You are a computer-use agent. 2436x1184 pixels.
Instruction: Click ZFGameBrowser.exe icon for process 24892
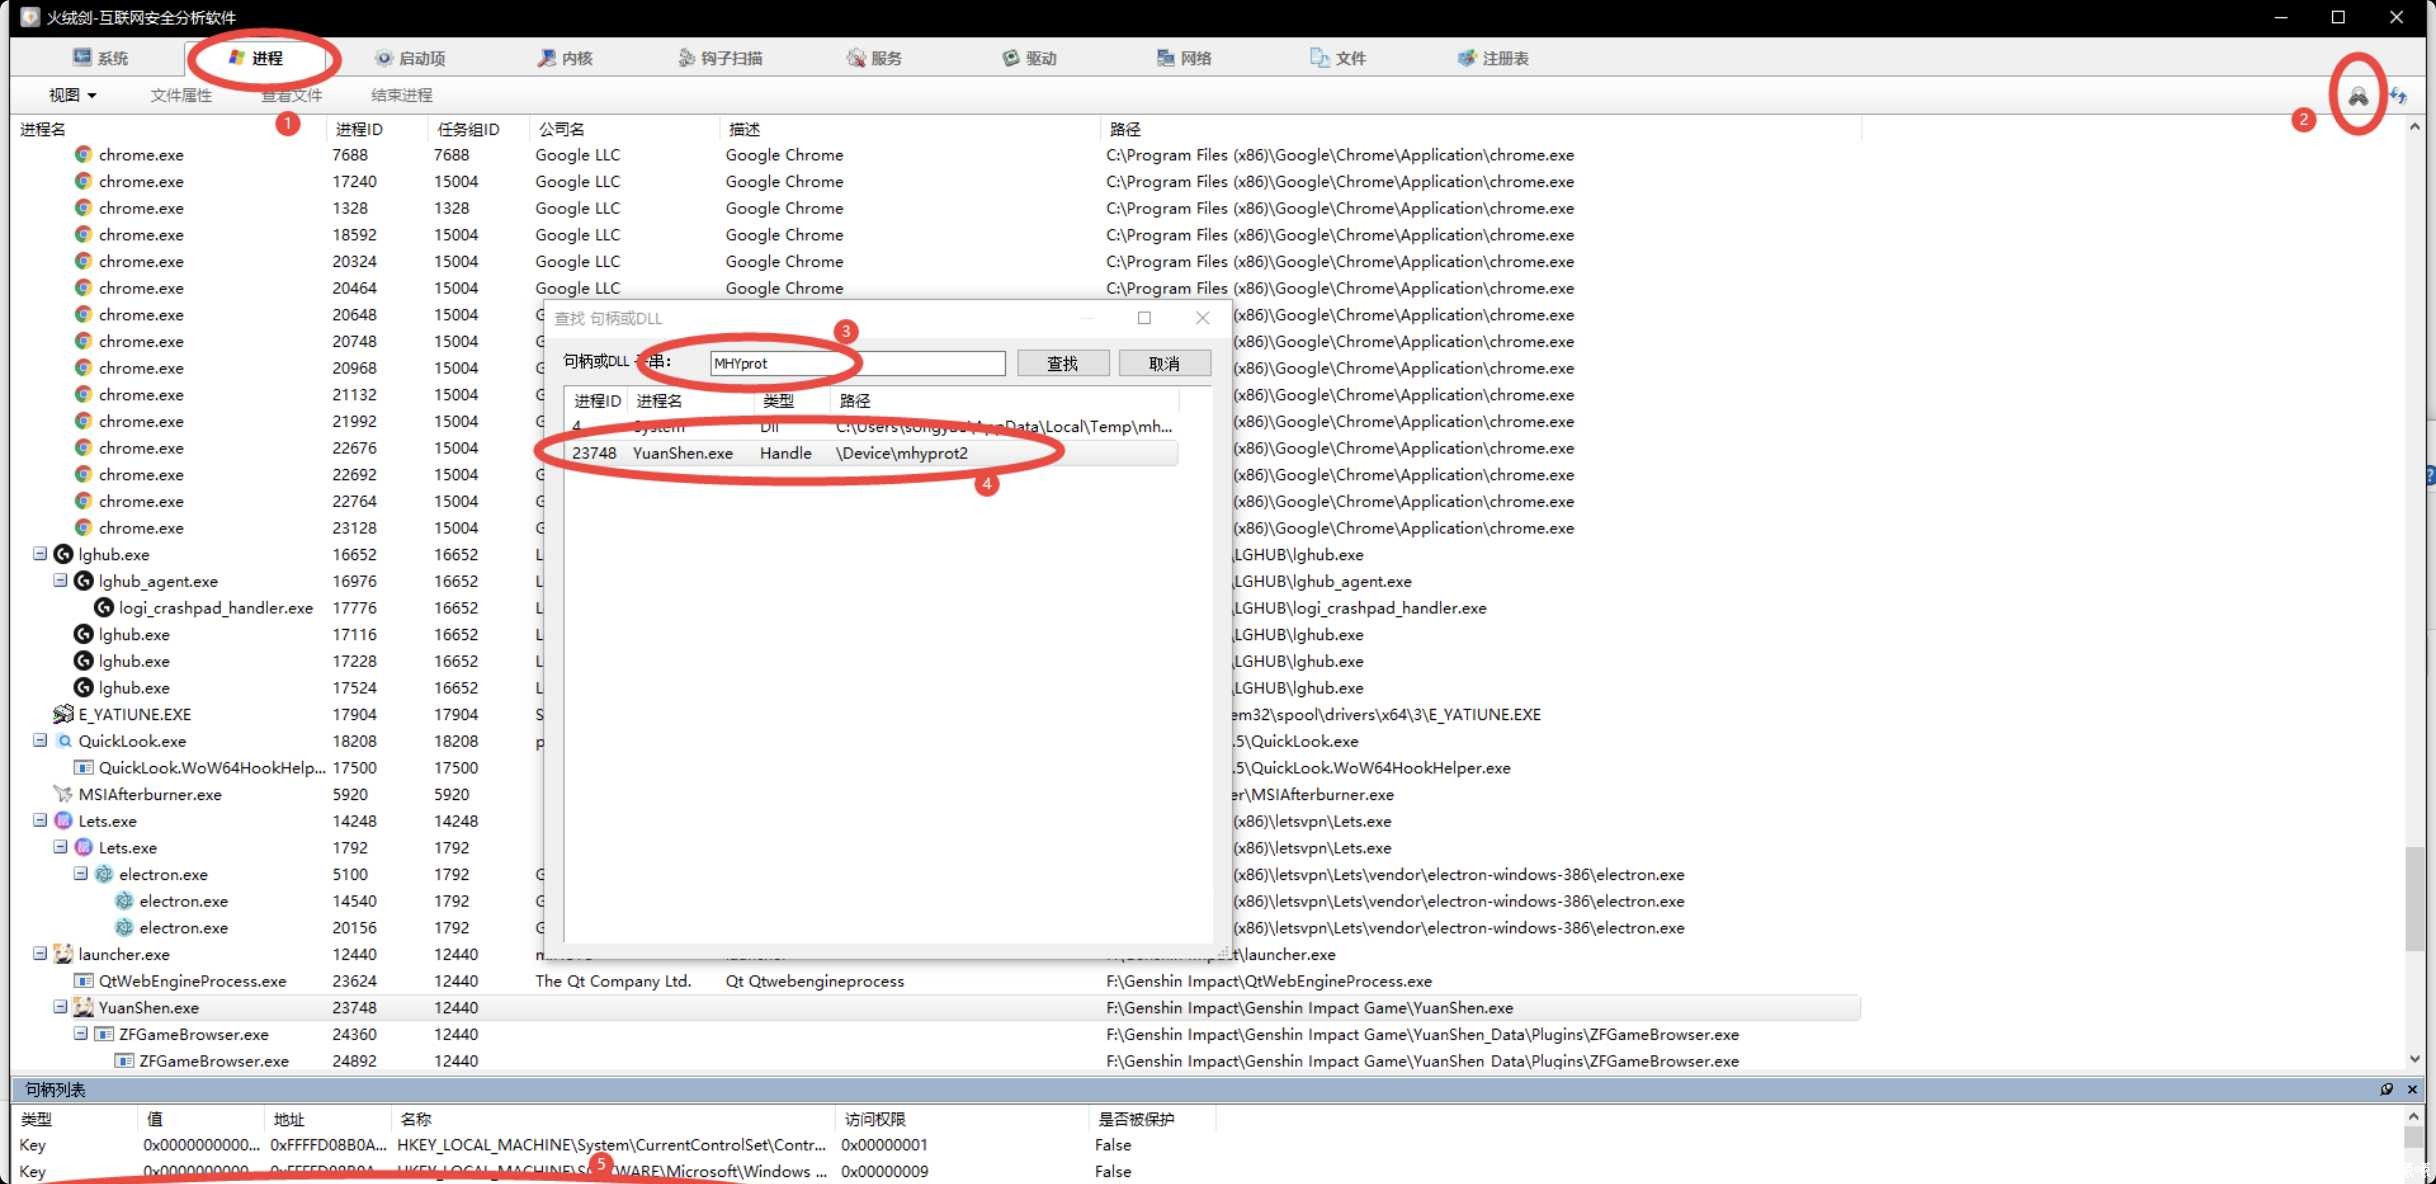coord(124,1061)
